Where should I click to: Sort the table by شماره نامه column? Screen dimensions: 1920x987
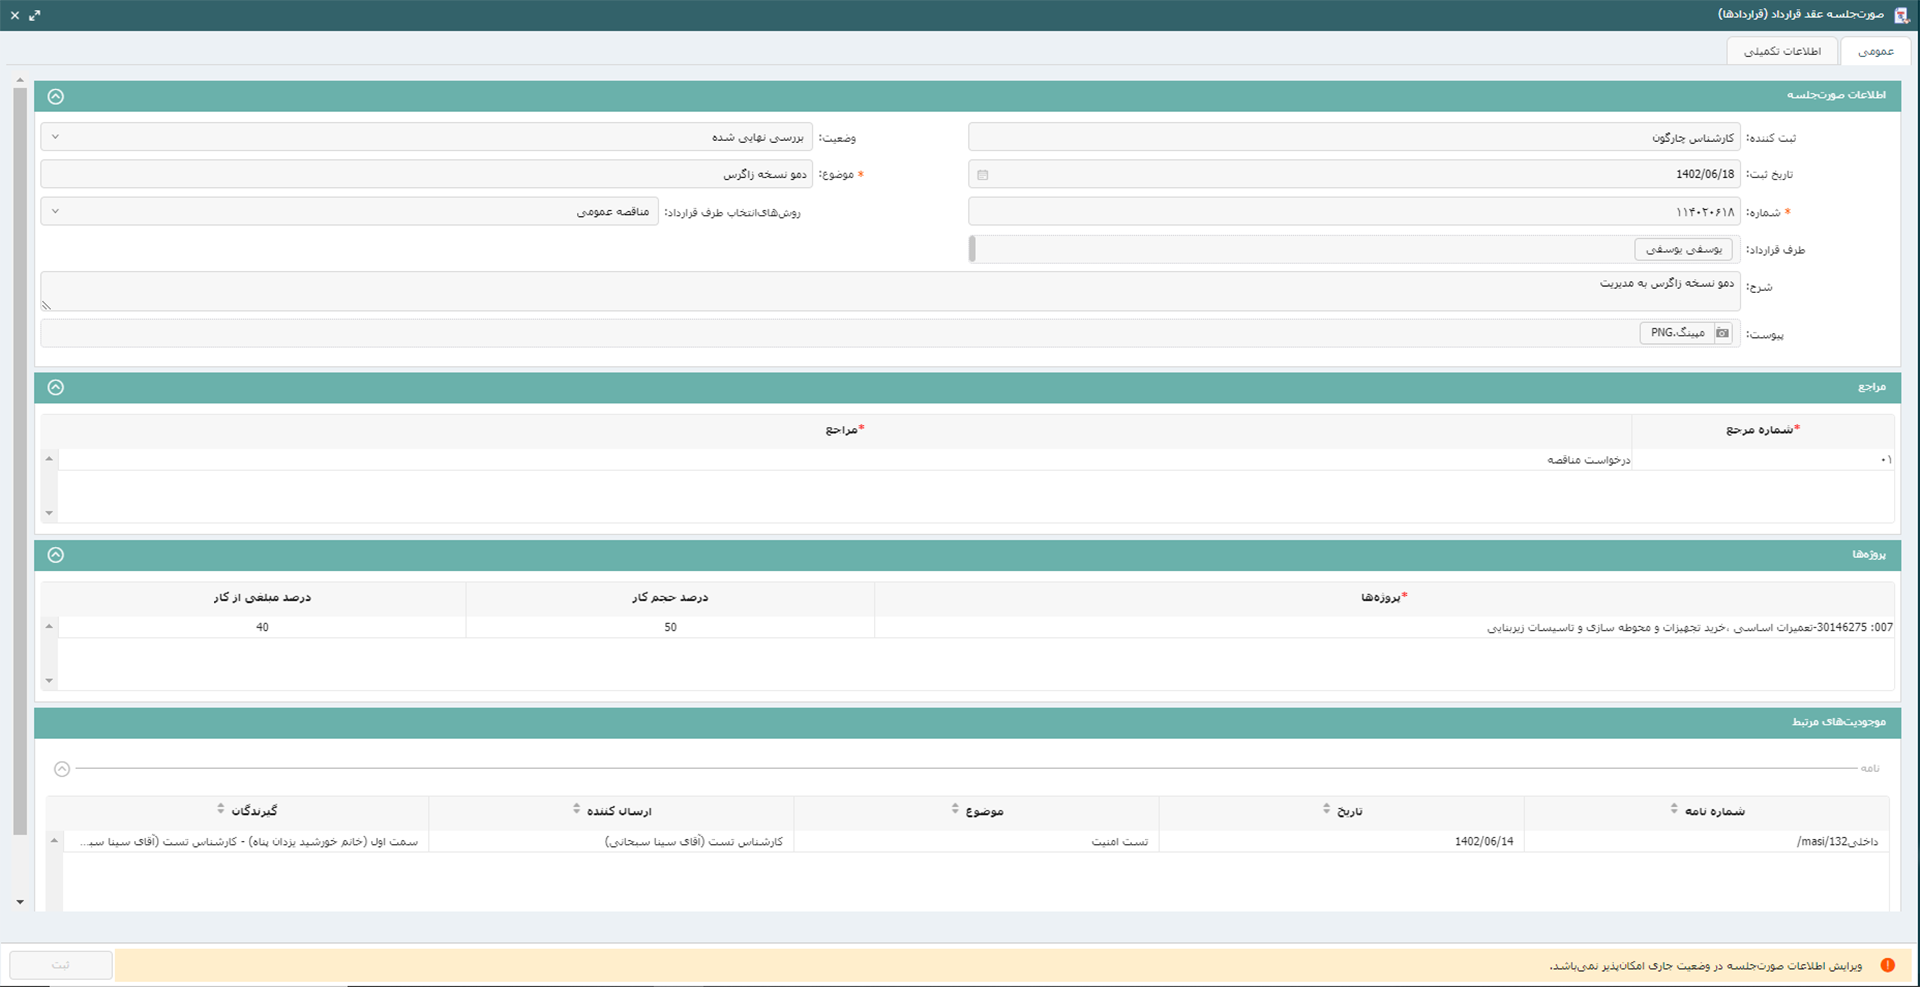tap(1674, 809)
